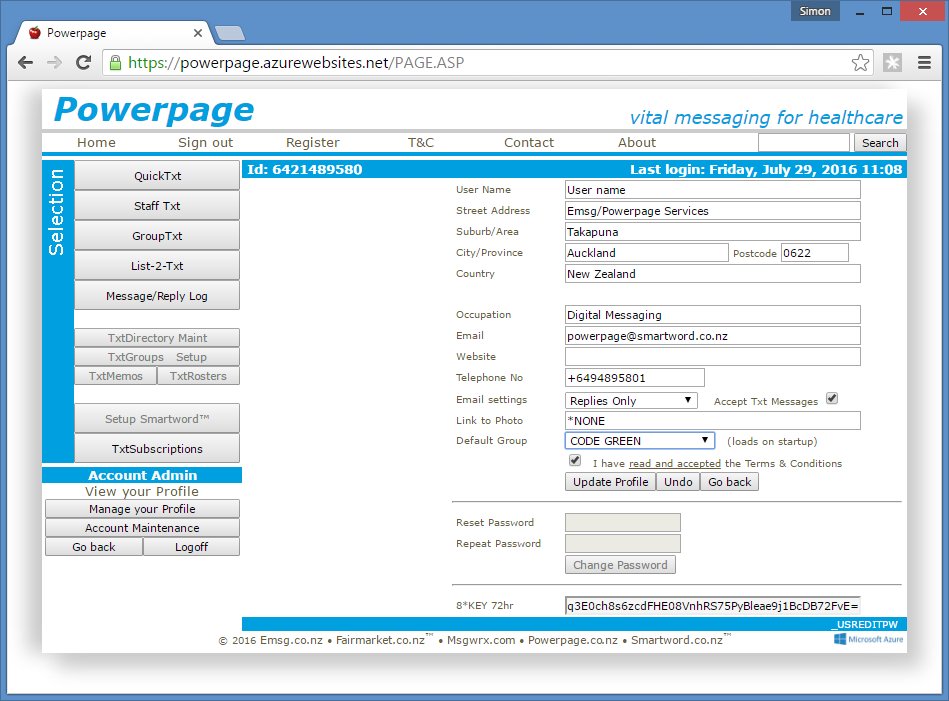Open the Email settings dropdown

pyautogui.click(x=630, y=399)
